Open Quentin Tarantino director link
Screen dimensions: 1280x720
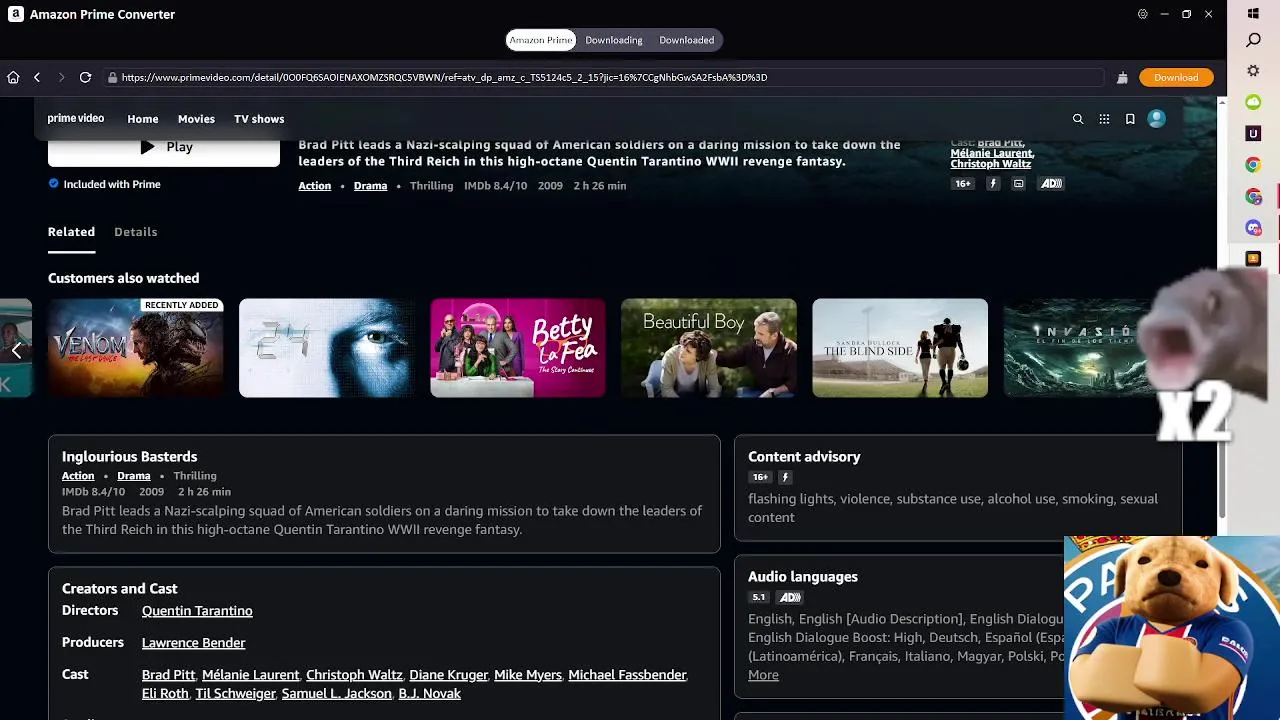point(197,611)
